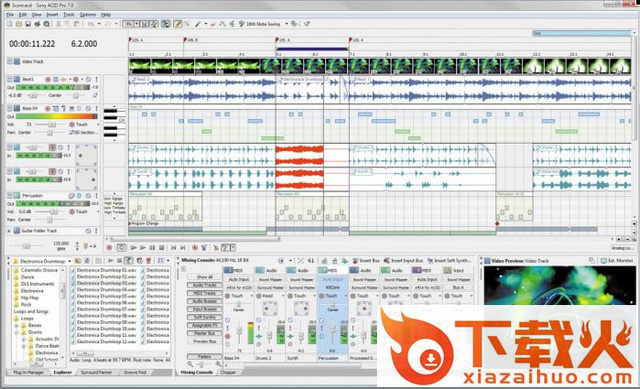Click Show All in Mixing Console

pos(204,277)
